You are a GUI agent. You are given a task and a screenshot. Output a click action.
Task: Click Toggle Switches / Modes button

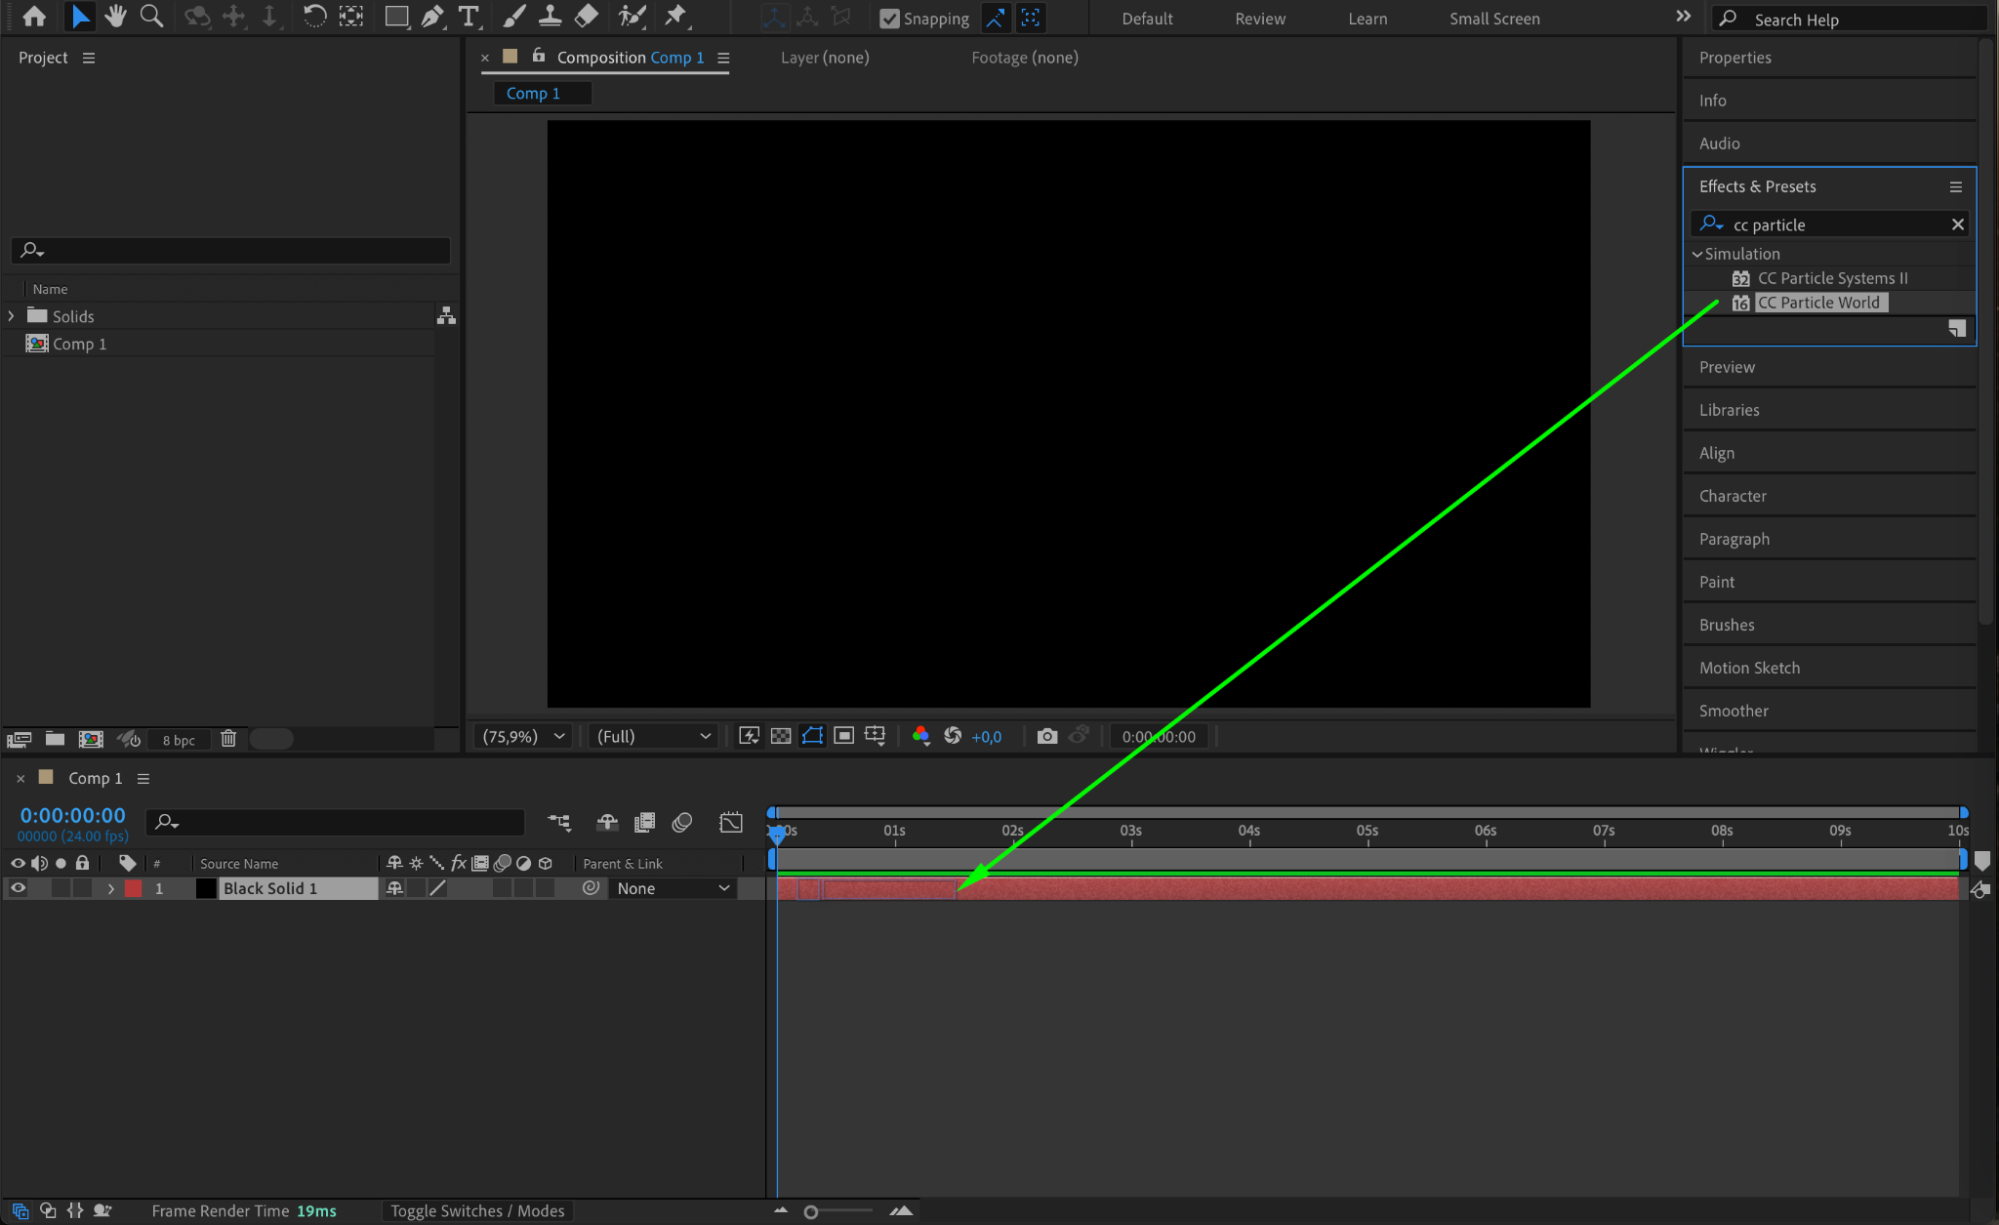pos(477,1211)
